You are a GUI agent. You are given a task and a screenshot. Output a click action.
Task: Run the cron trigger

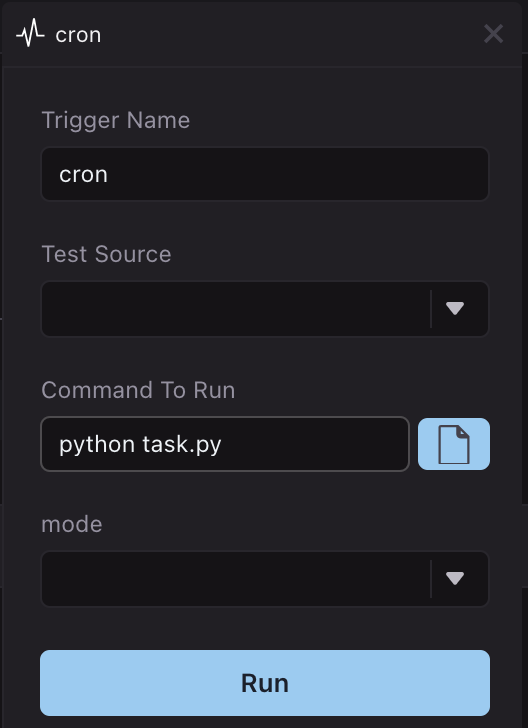tap(265, 682)
